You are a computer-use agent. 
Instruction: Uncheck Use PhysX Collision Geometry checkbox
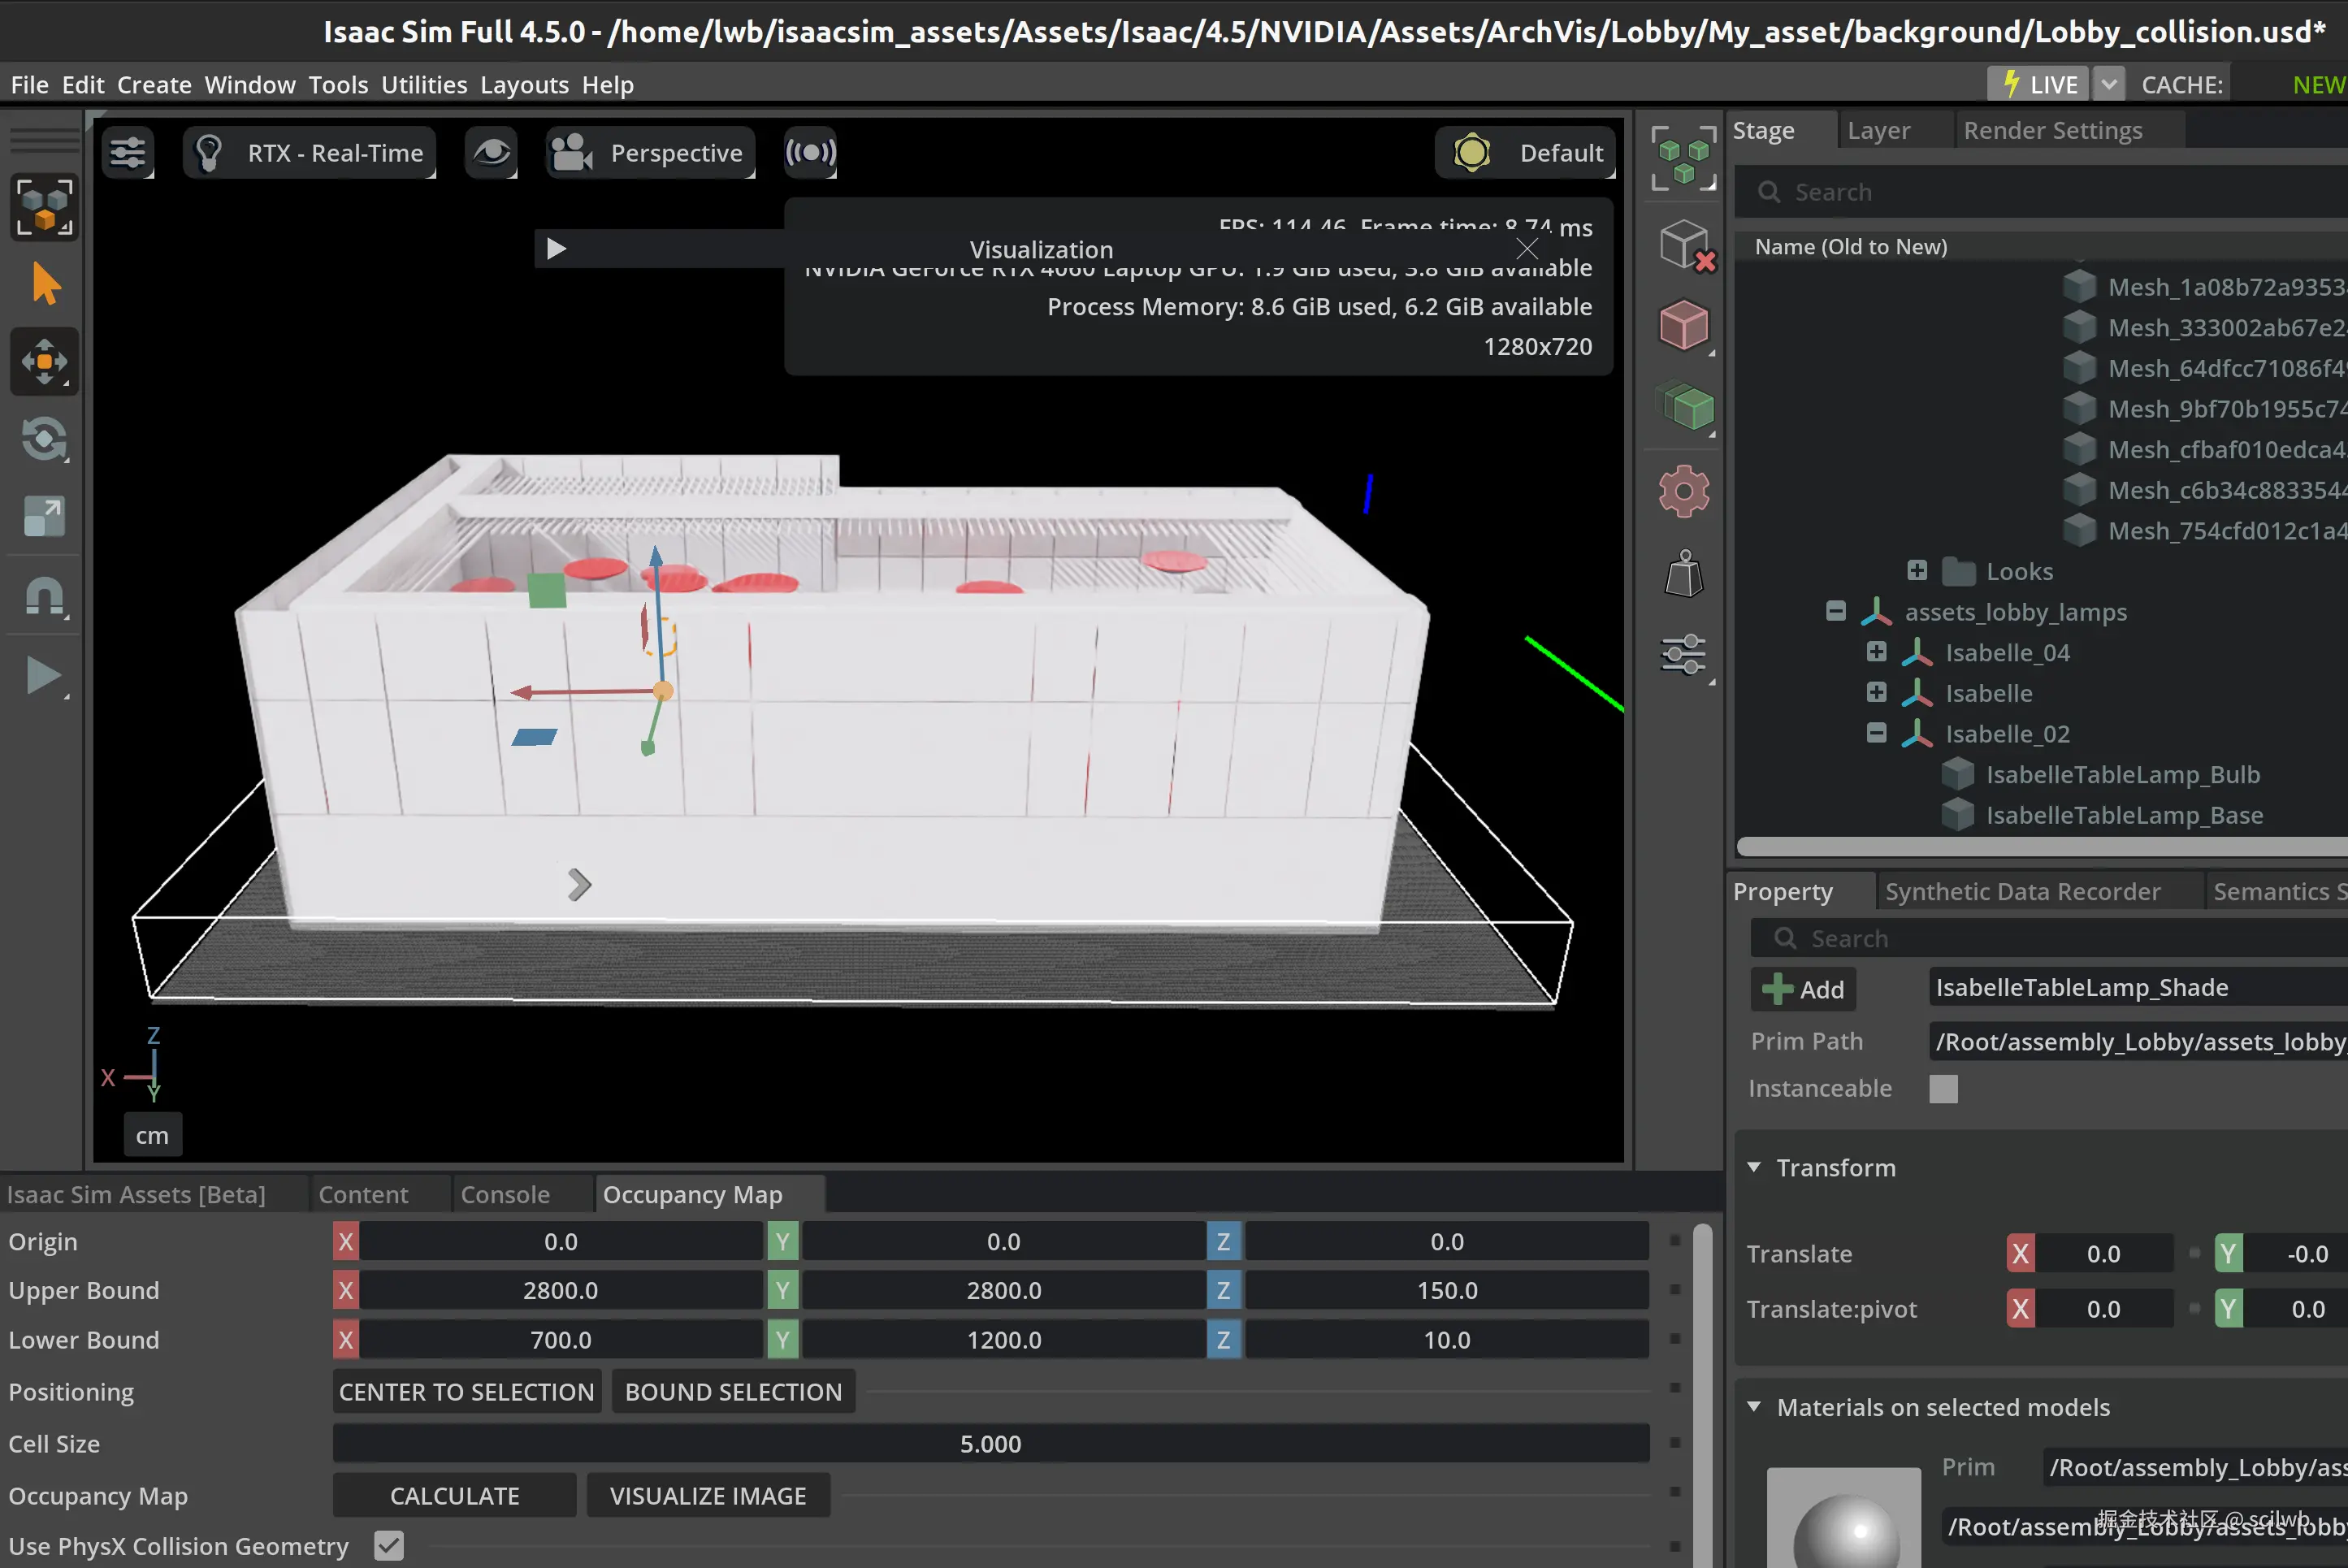click(x=389, y=1545)
